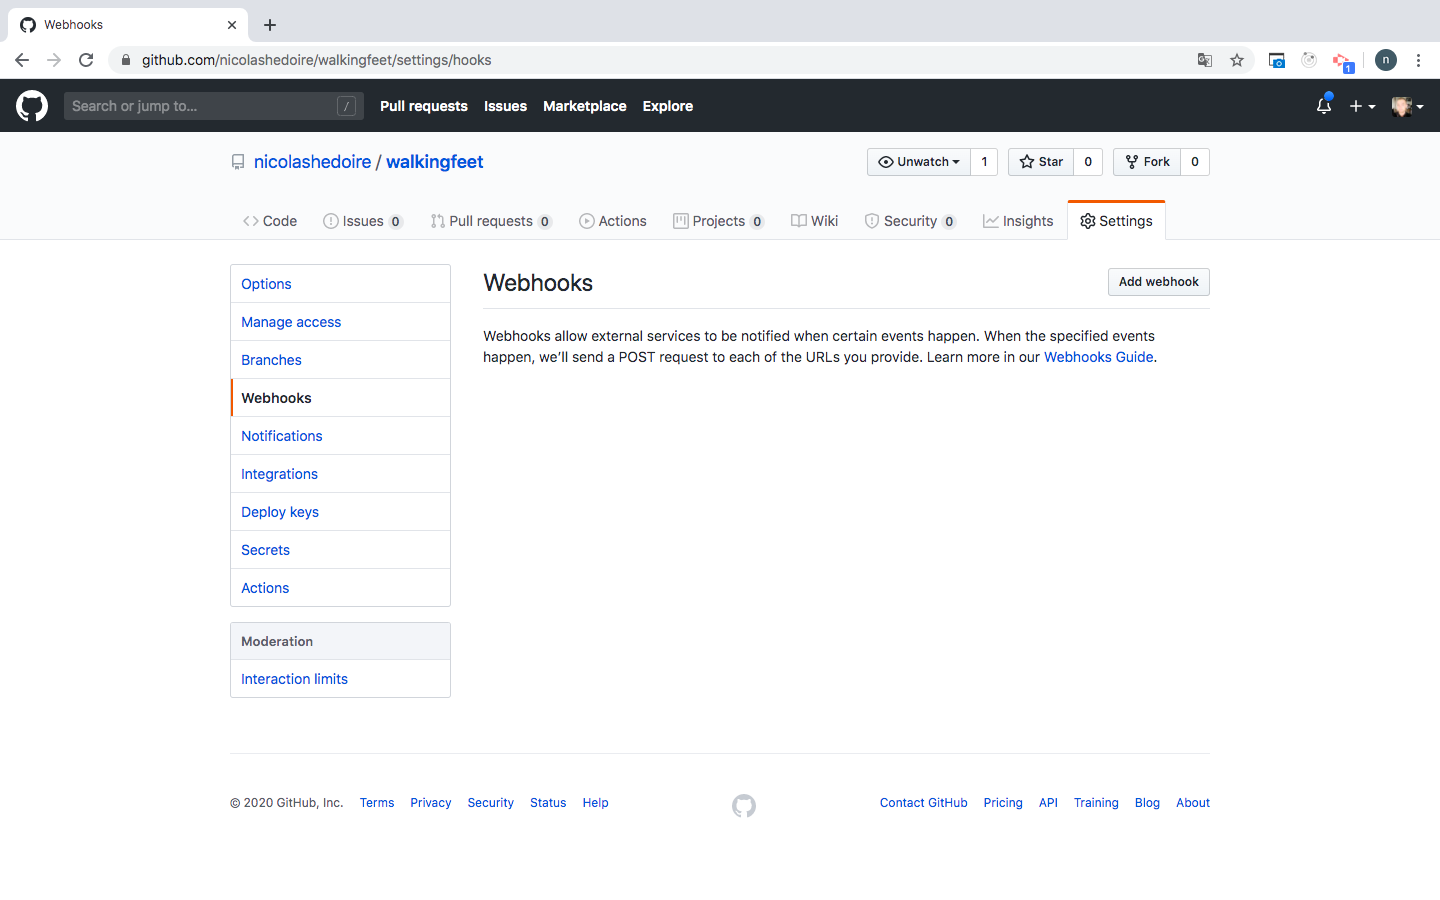Open the plus create-new dropdown
The height and width of the screenshot is (900, 1440).
click(1362, 106)
